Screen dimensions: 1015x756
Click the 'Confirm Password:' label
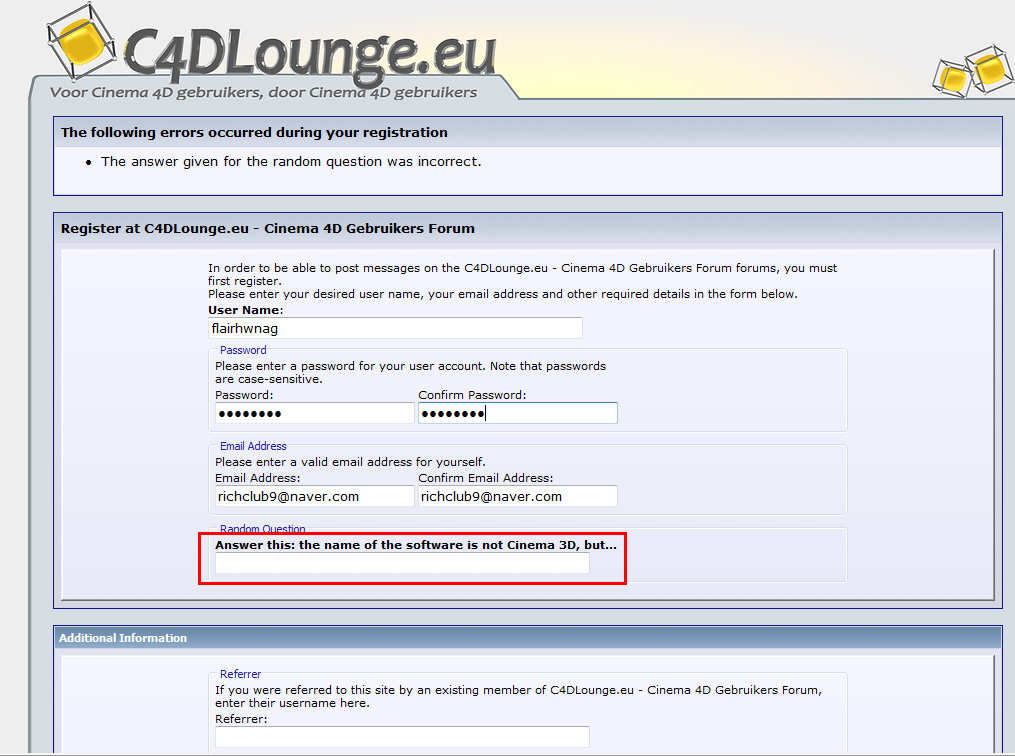coord(472,395)
